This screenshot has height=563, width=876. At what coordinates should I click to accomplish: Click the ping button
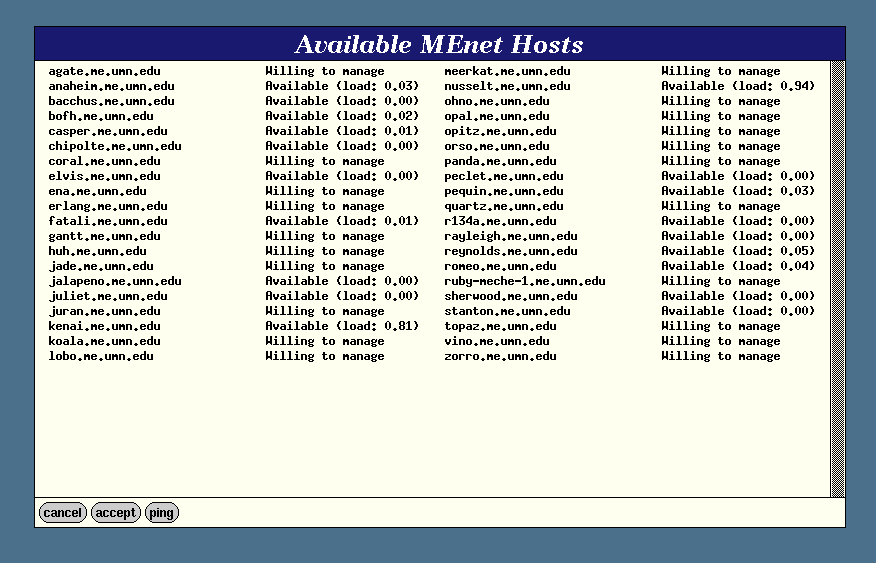pos(161,513)
